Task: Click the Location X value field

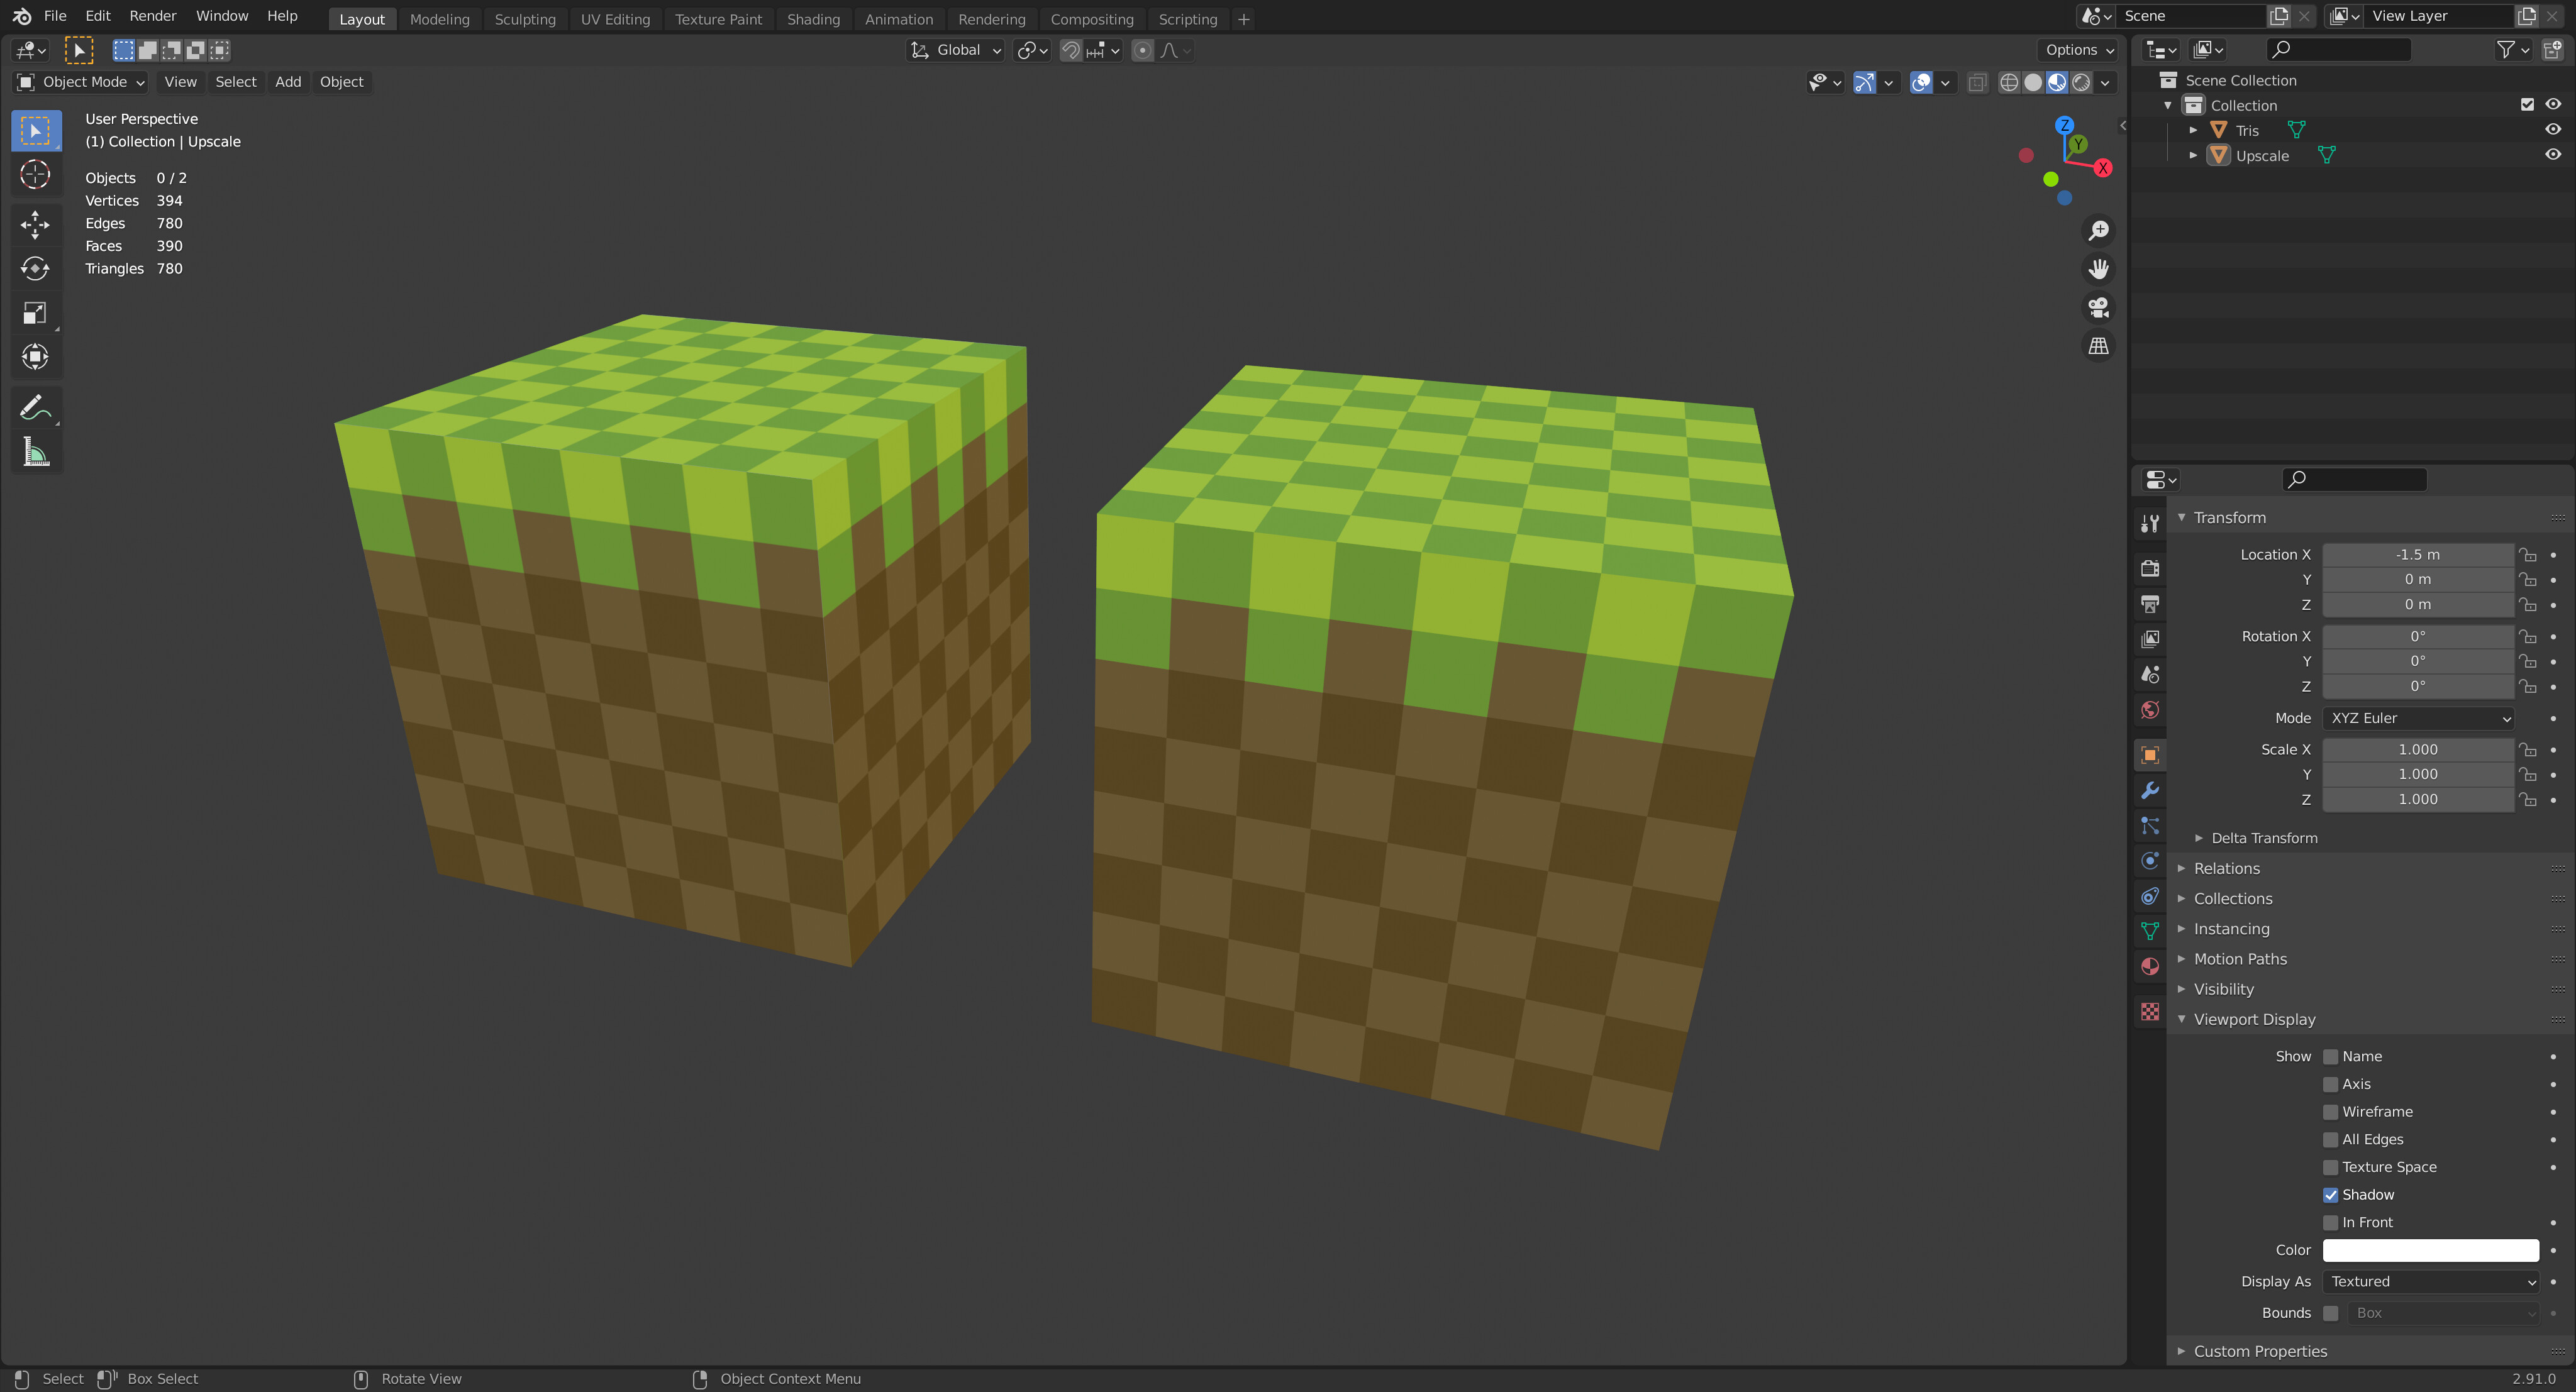Action: tap(2417, 555)
